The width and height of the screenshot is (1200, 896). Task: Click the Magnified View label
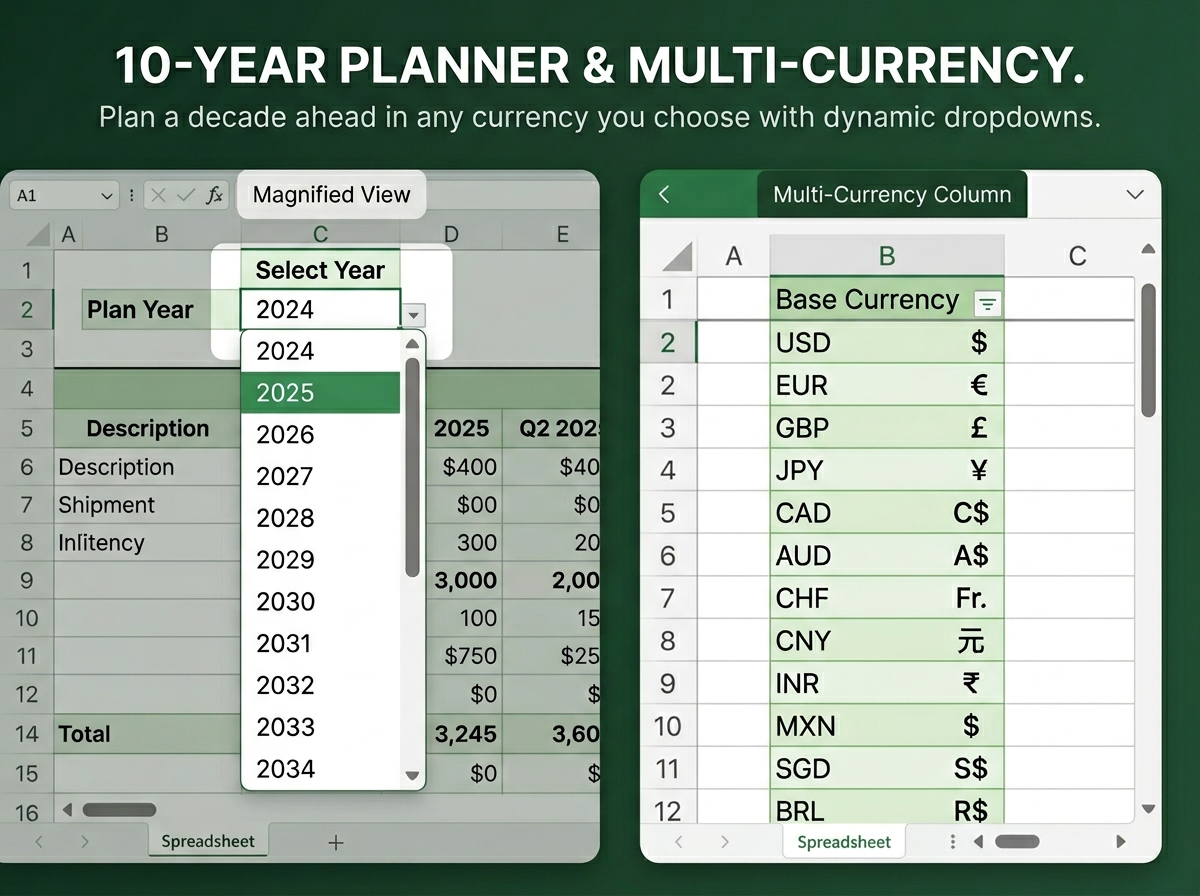(x=331, y=195)
